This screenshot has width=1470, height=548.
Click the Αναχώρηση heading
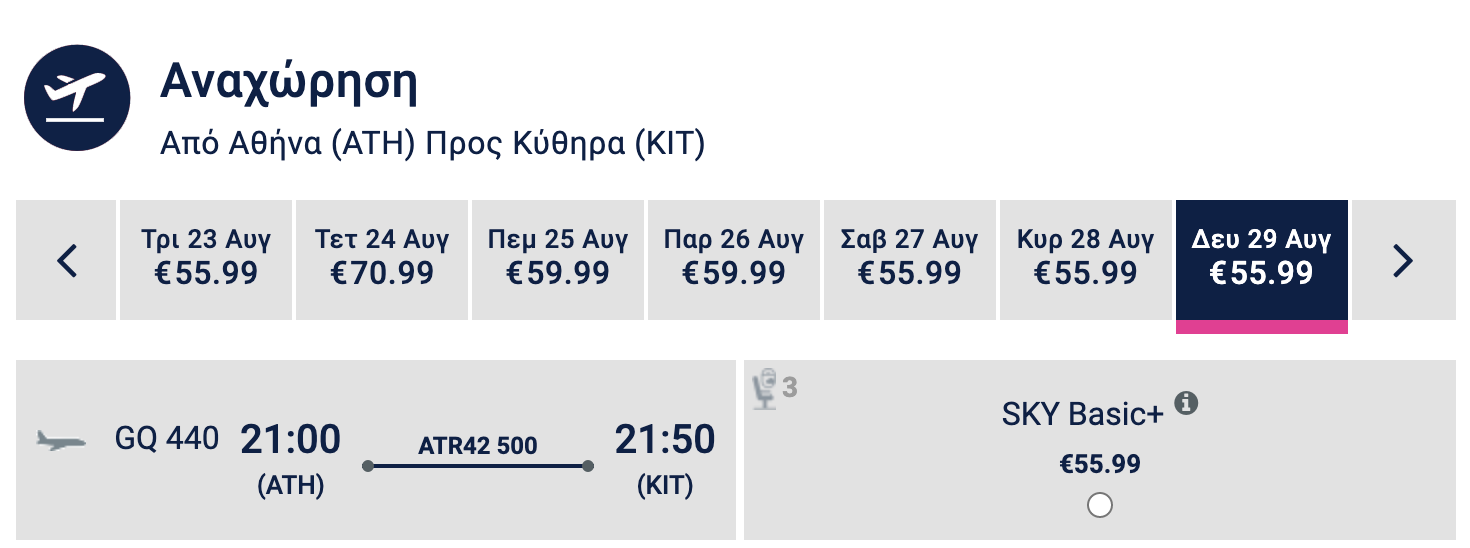tap(288, 84)
